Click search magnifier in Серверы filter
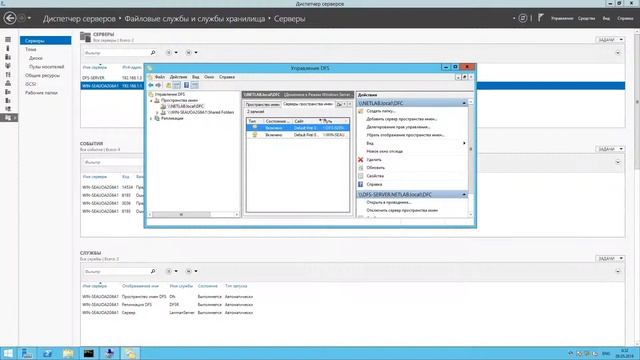 click(x=153, y=53)
